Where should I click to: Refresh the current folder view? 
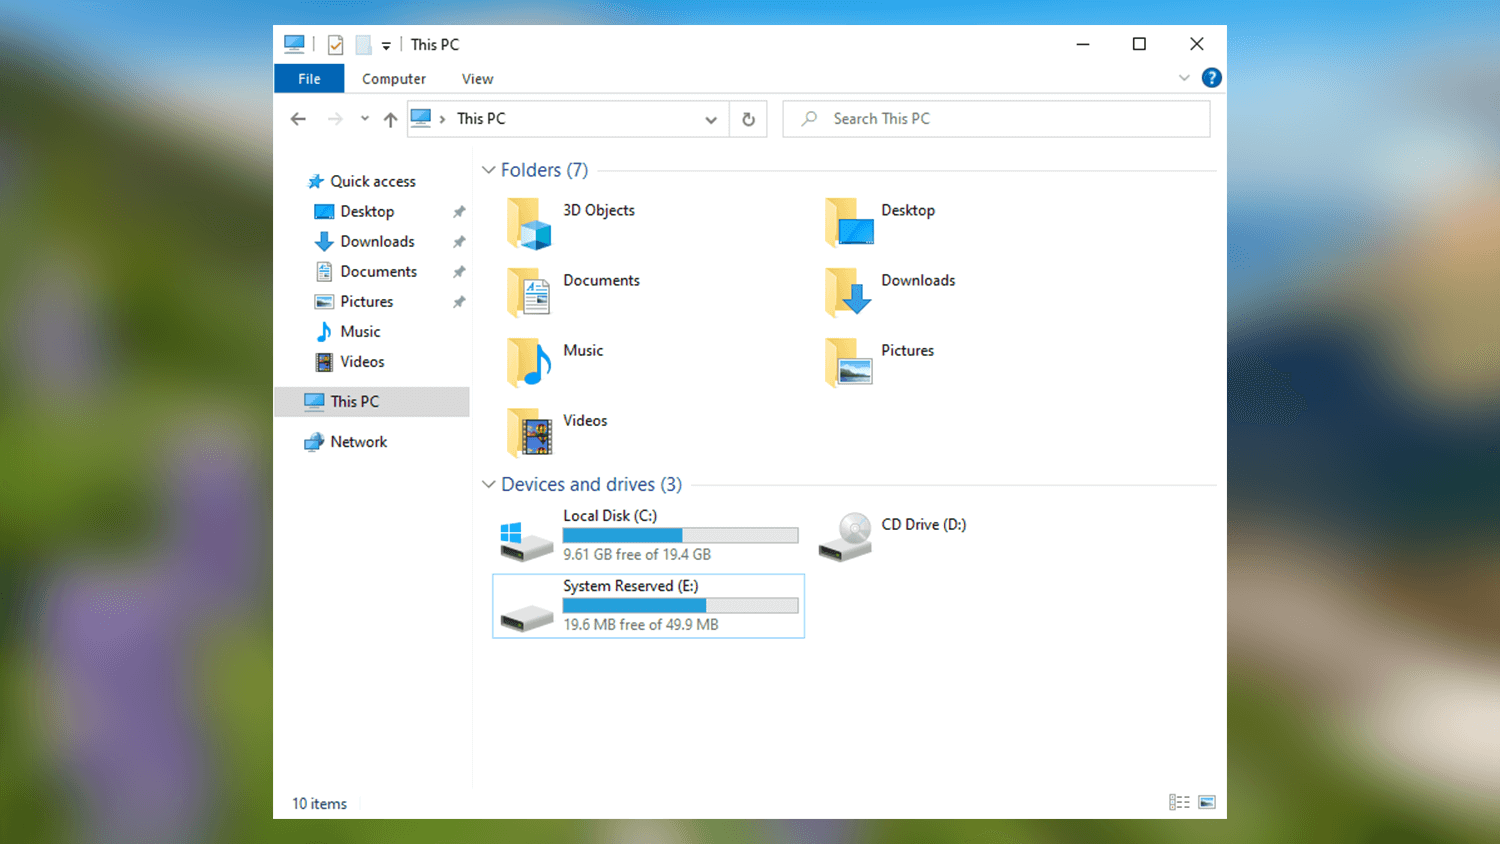[748, 119]
